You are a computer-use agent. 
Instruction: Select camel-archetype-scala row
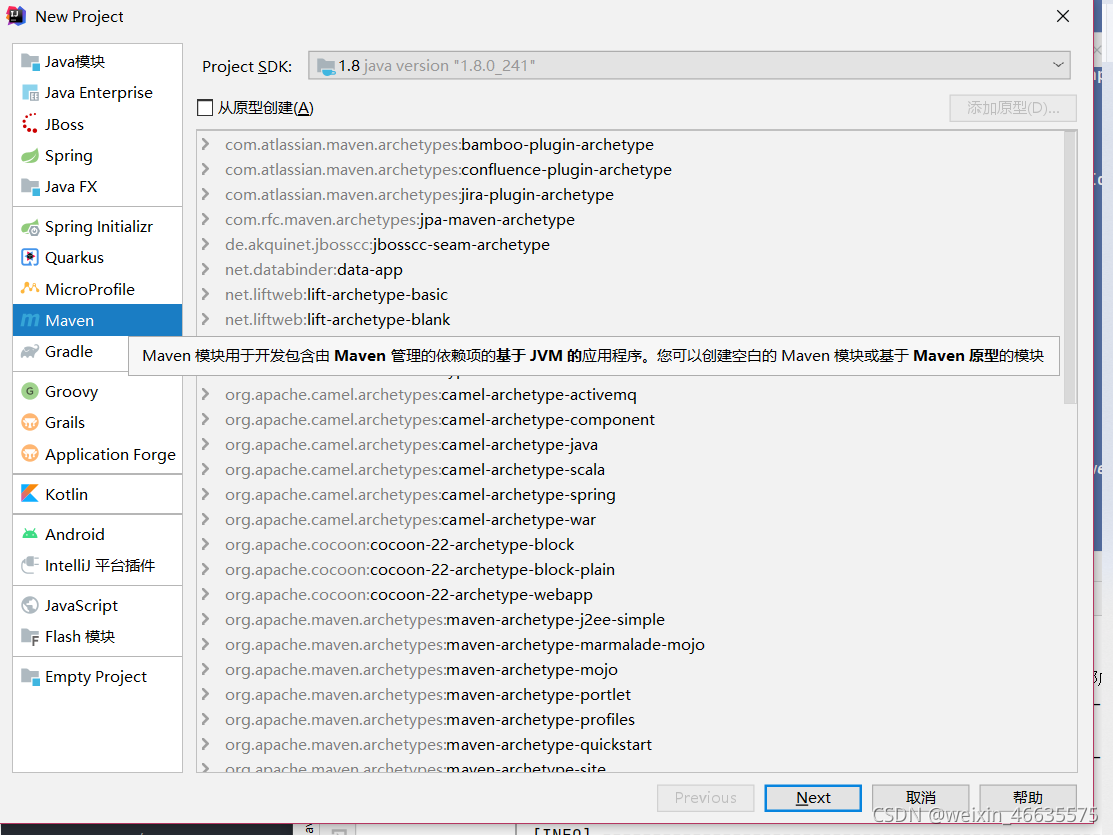coord(630,469)
